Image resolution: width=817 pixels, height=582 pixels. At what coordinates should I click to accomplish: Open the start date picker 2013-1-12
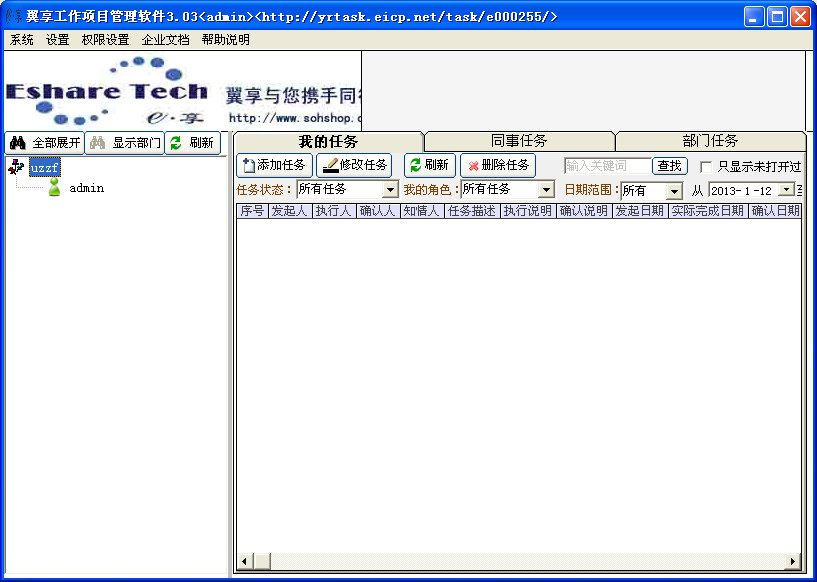pyautogui.click(x=786, y=190)
